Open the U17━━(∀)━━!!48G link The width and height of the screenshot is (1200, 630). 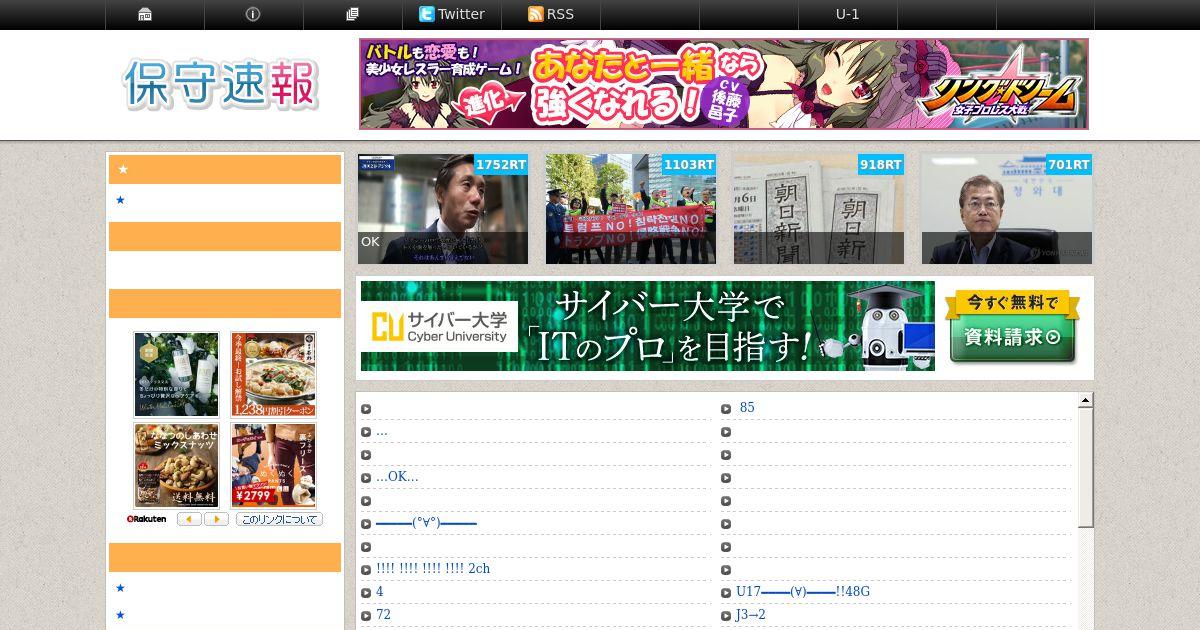[x=803, y=591]
